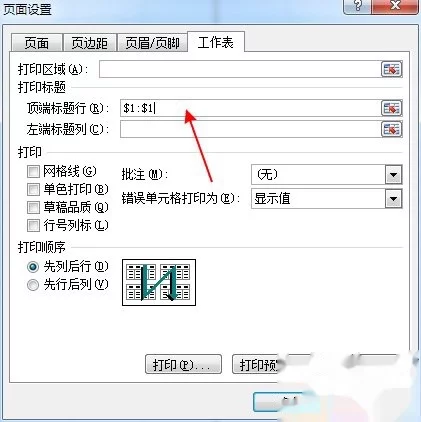Enable the 网格线 checkbox

pyautogui.click(x=33, y=172)
